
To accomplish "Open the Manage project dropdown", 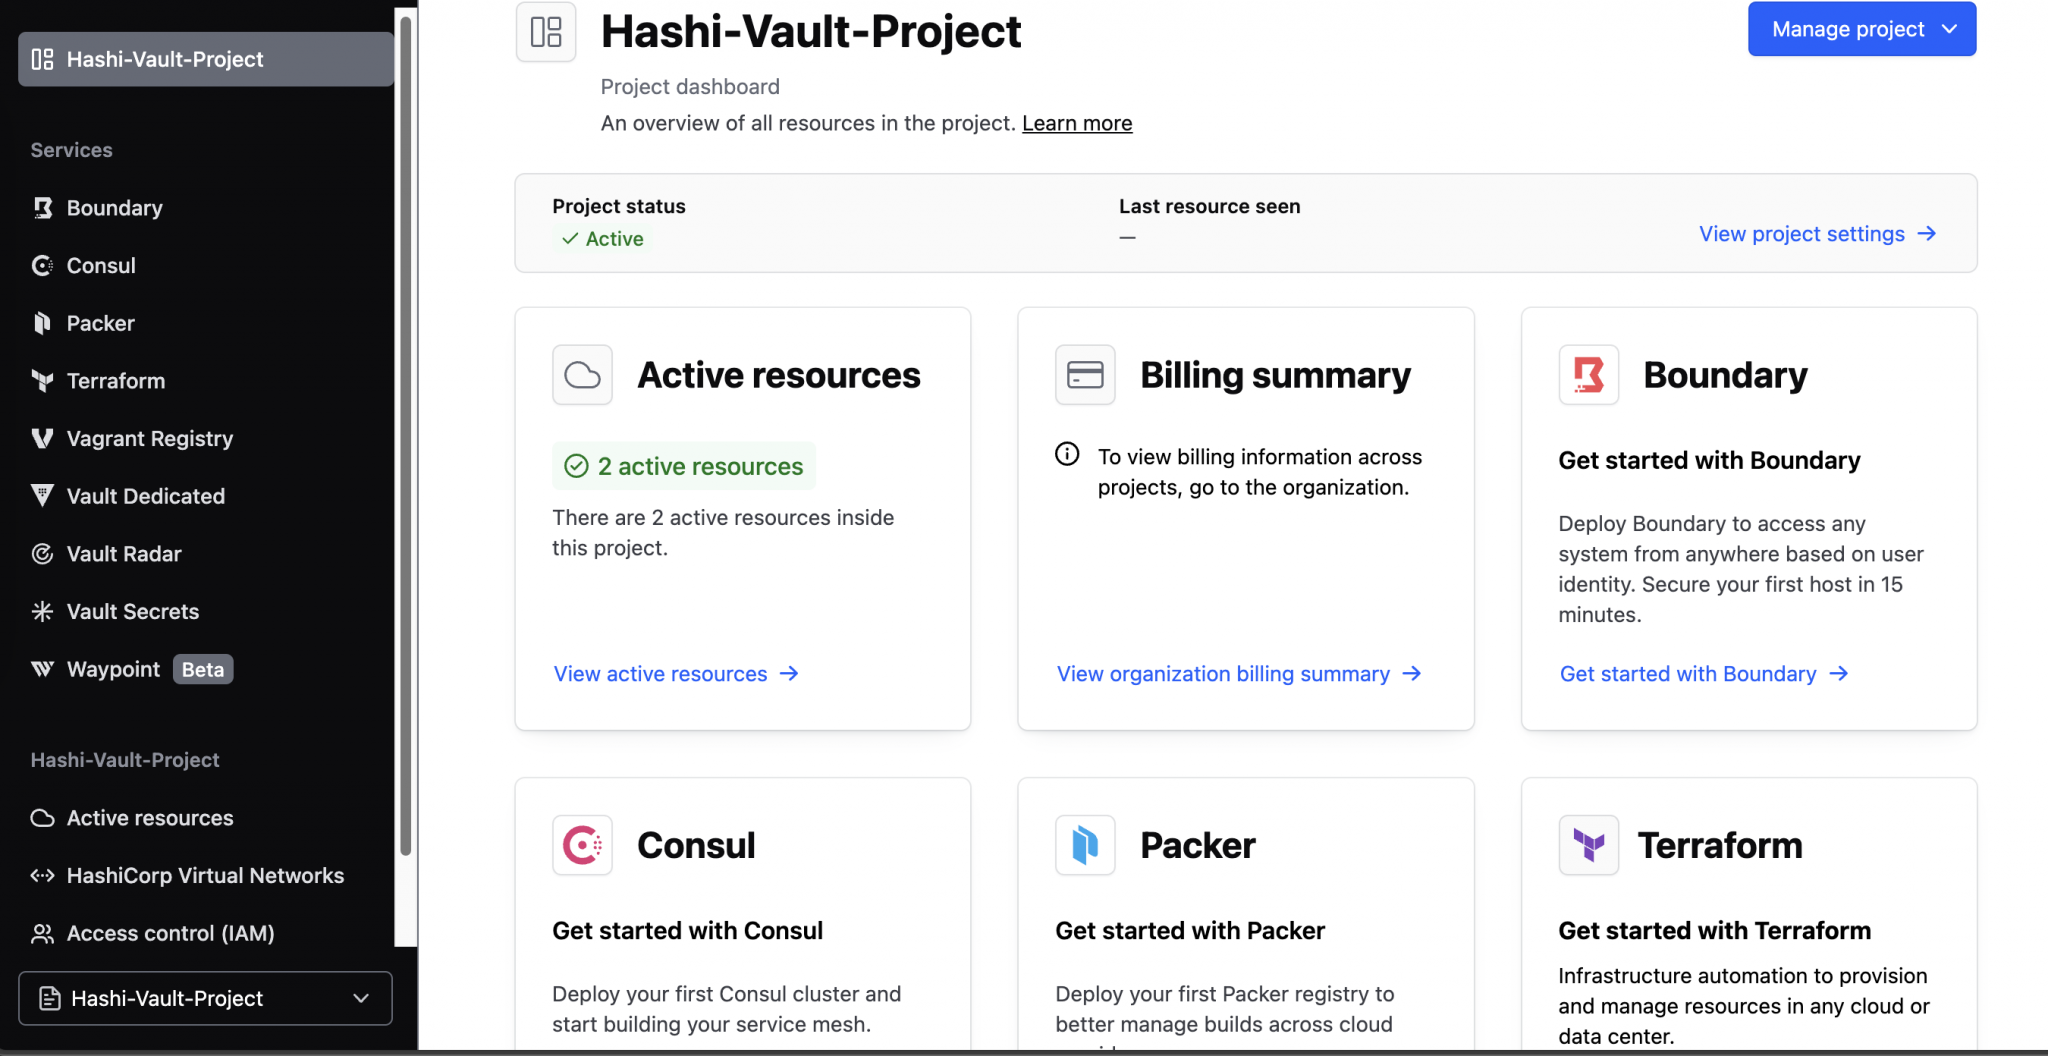I will tap(1861, 28).
